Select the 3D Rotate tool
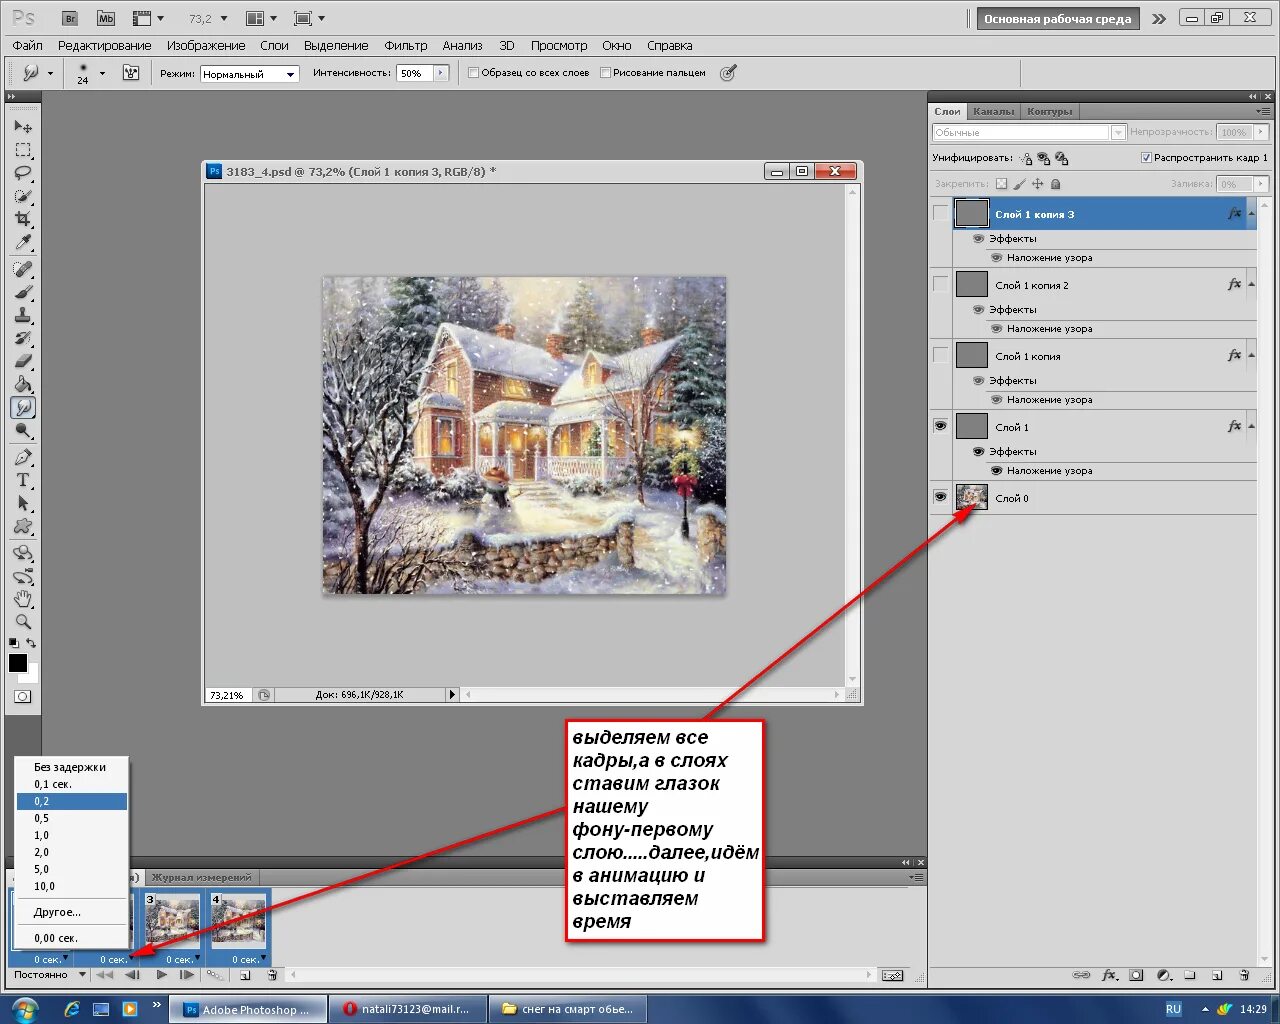This screenshot has height=1024, width=1280. point(23,553)
